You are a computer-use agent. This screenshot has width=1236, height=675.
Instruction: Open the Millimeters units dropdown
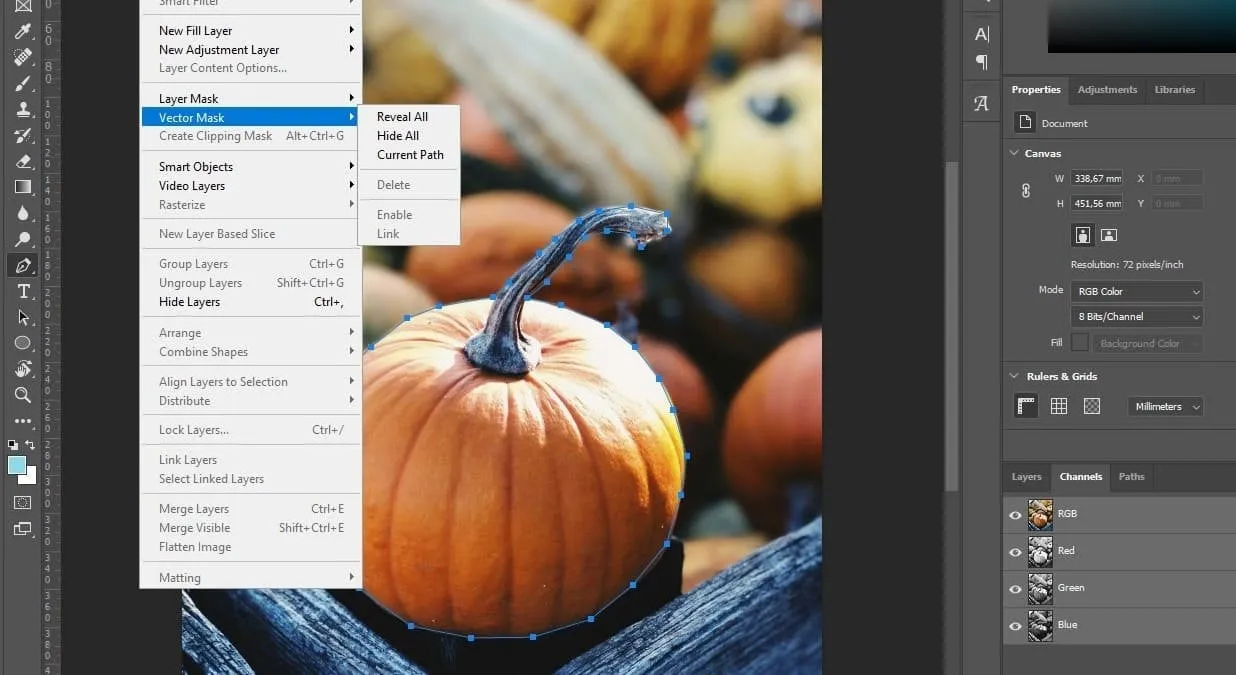tap(1163, 406)
